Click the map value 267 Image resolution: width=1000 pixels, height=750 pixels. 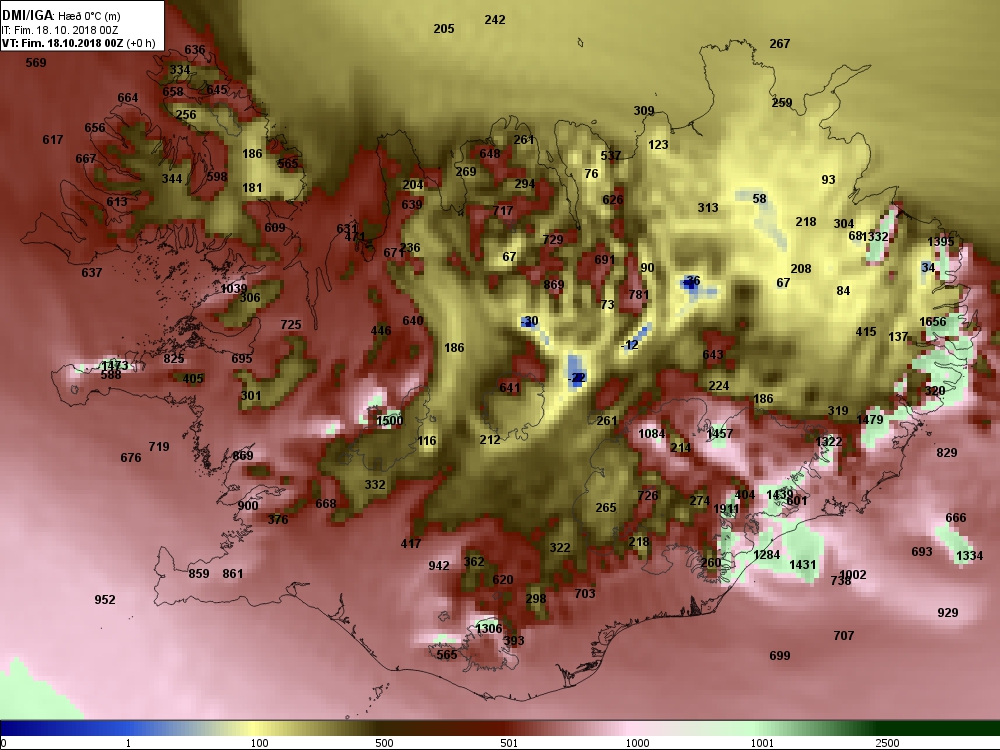coord(779,43)
